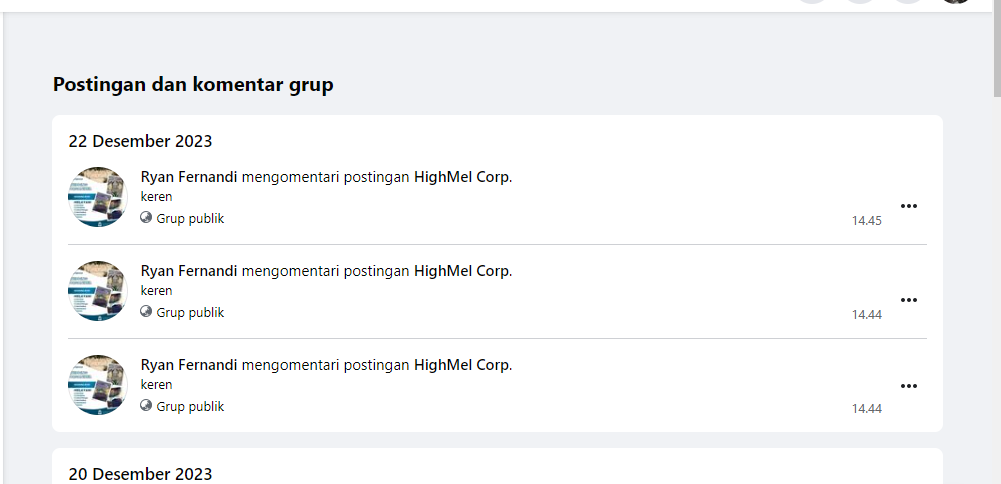Click "Grup publik" label in the third entry
Screen dimensions: 1001x484
coord(190,407)
